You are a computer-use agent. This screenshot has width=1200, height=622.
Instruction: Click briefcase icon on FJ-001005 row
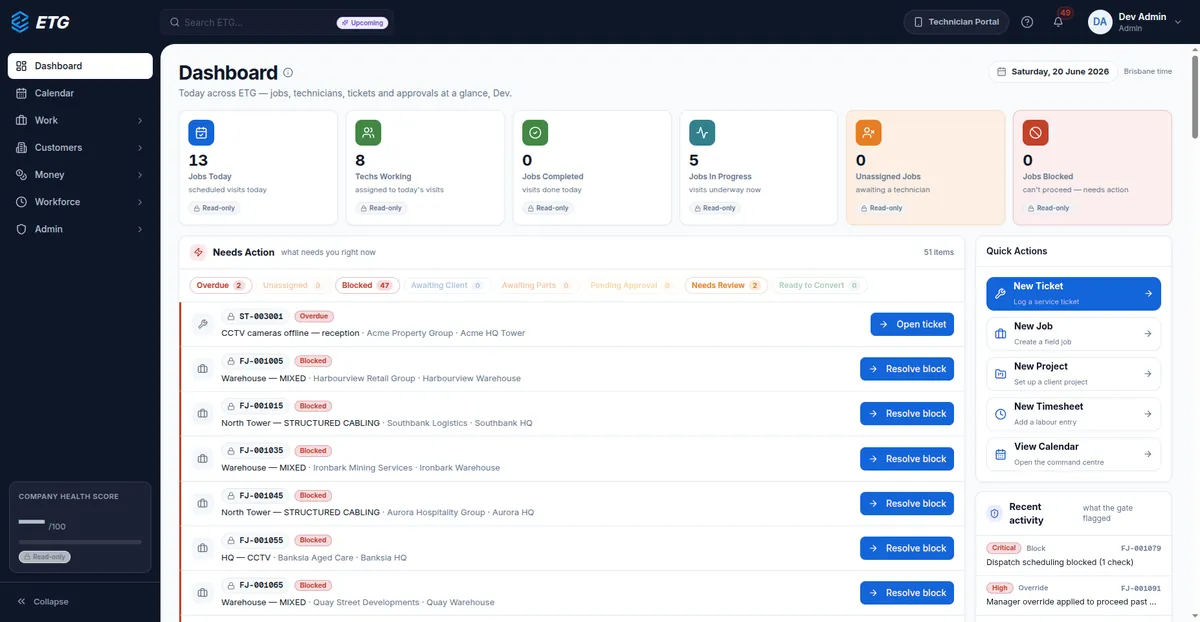click(x=202, y=369)
